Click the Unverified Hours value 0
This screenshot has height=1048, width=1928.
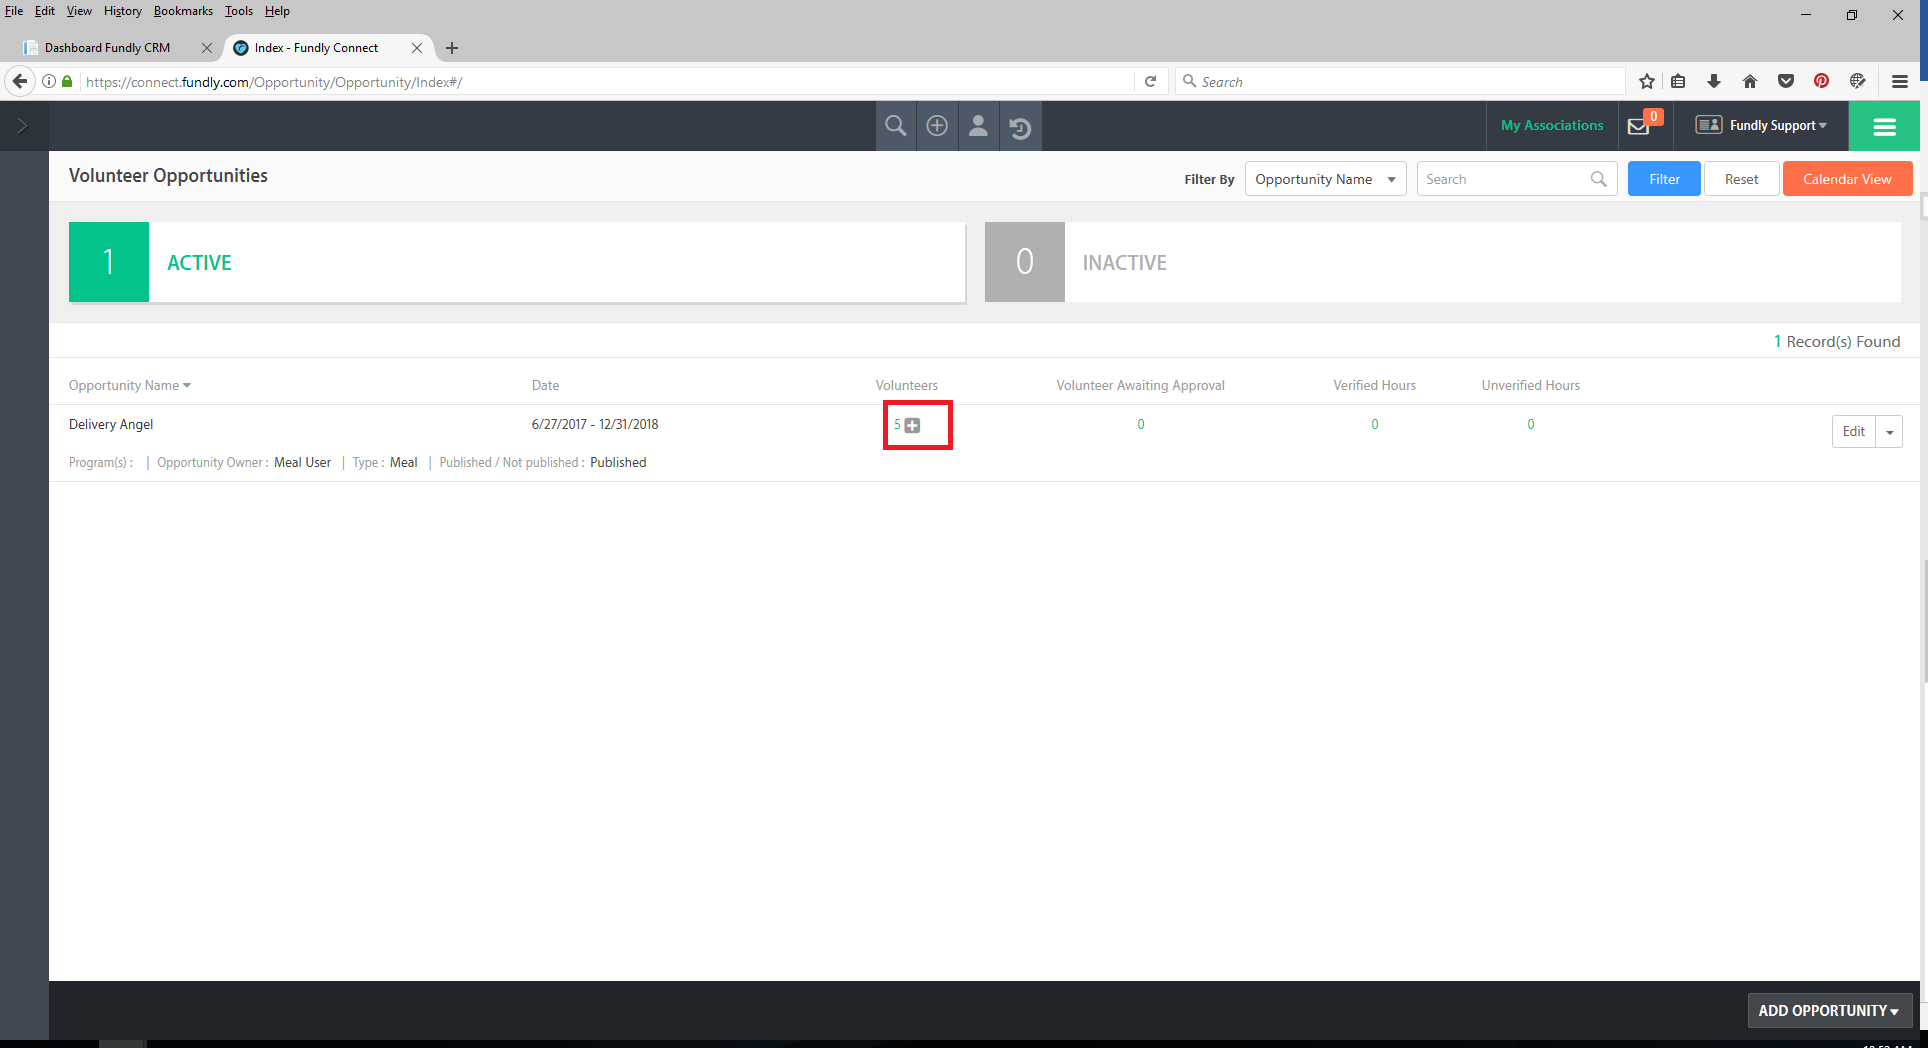point(1531,425)
